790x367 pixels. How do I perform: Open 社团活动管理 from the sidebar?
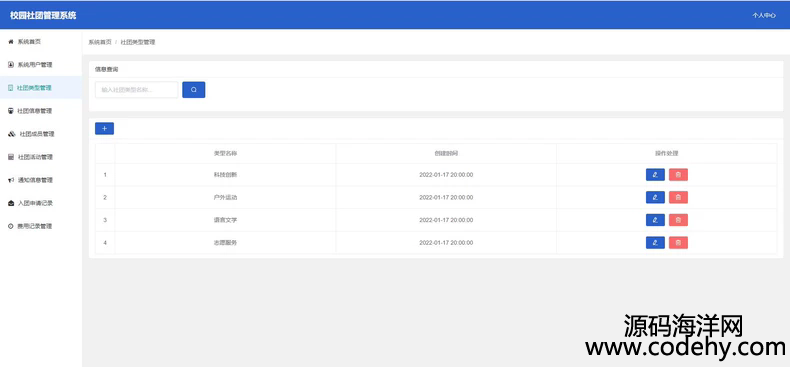(x=41, y=157)
